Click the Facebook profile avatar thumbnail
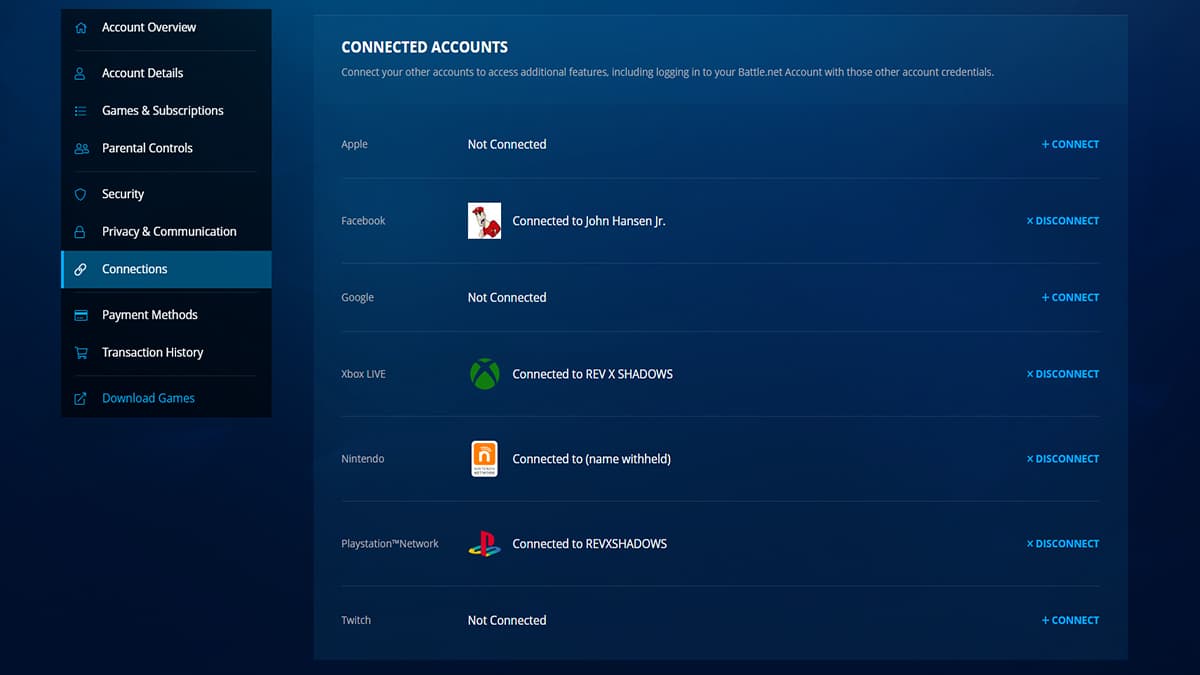 484,221
